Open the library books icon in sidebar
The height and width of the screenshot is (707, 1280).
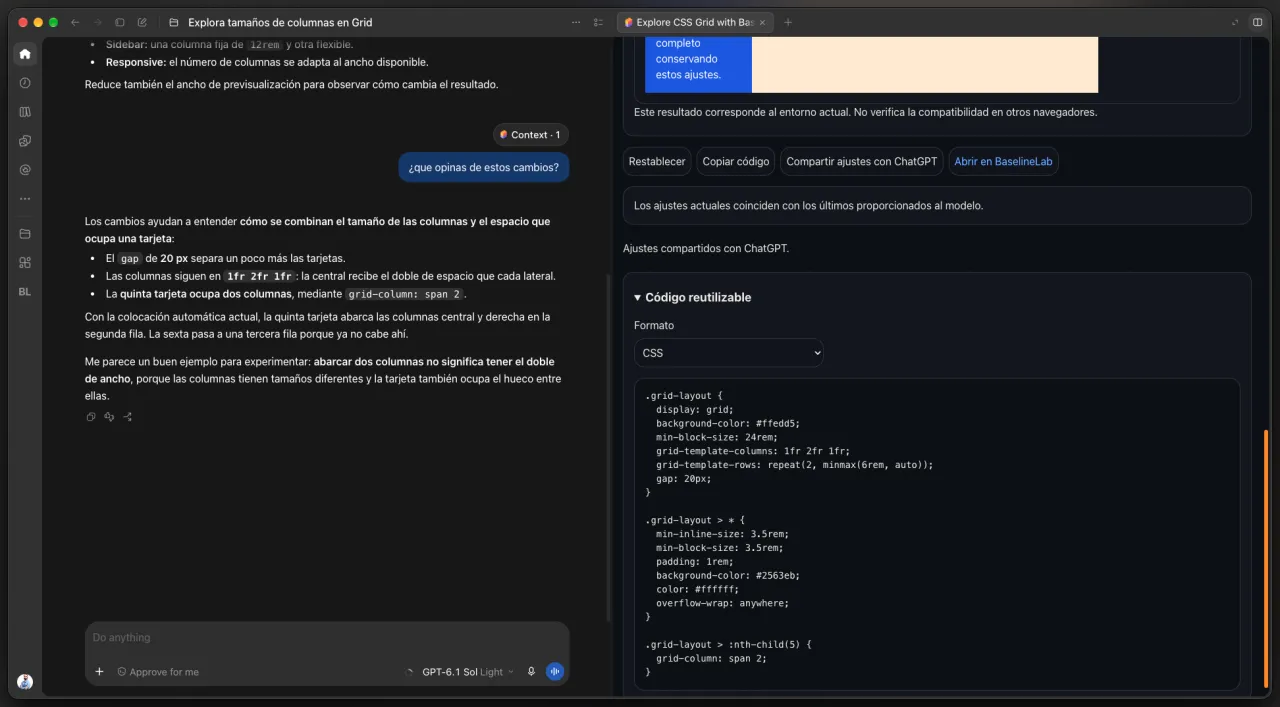tap(25, 112)
